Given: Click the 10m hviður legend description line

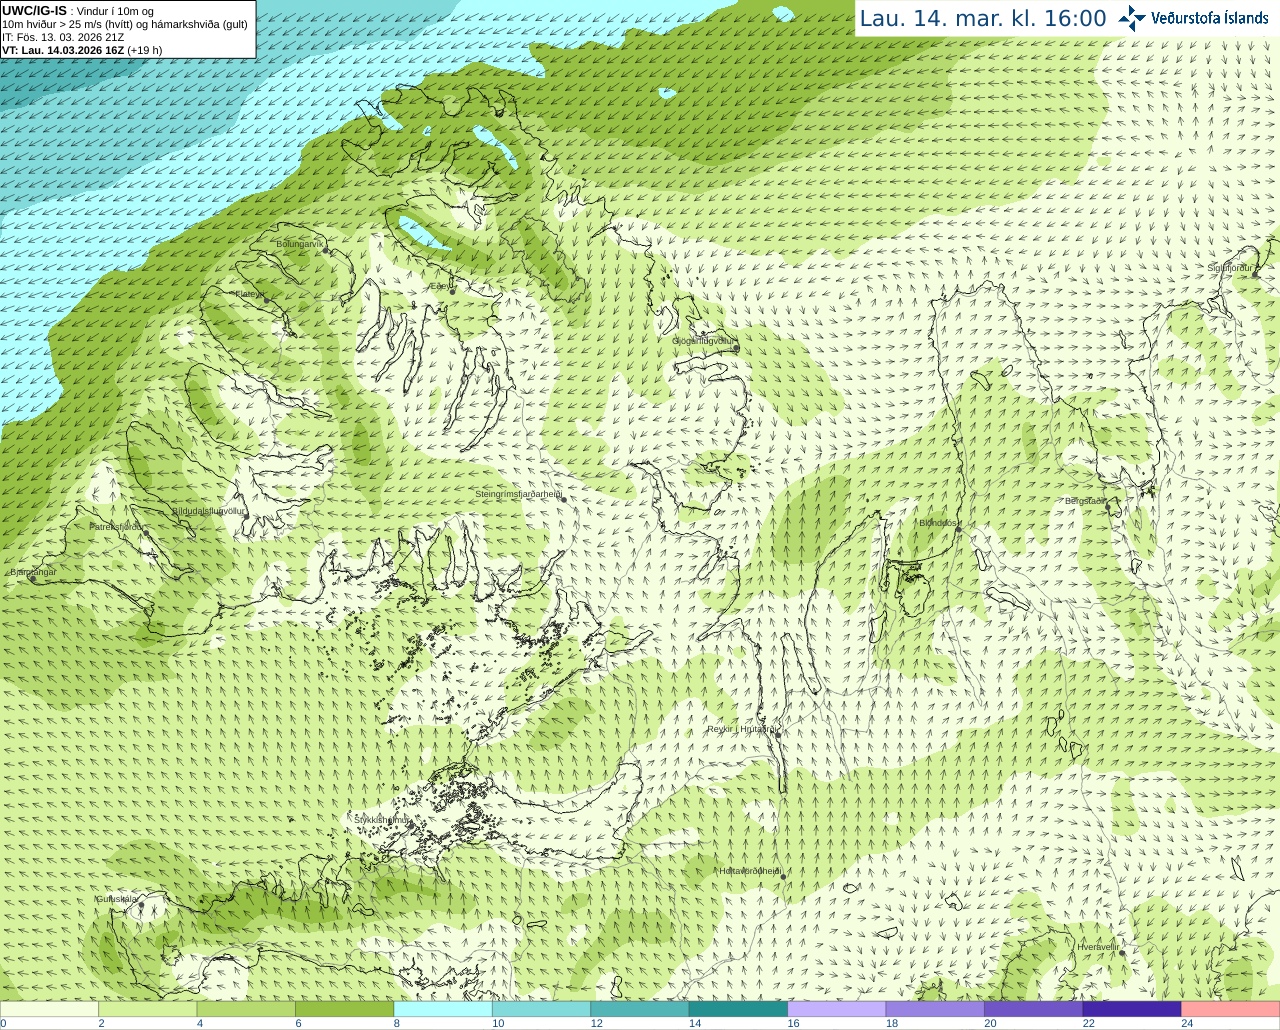Looking at the screenshot, I should (125, 24).
